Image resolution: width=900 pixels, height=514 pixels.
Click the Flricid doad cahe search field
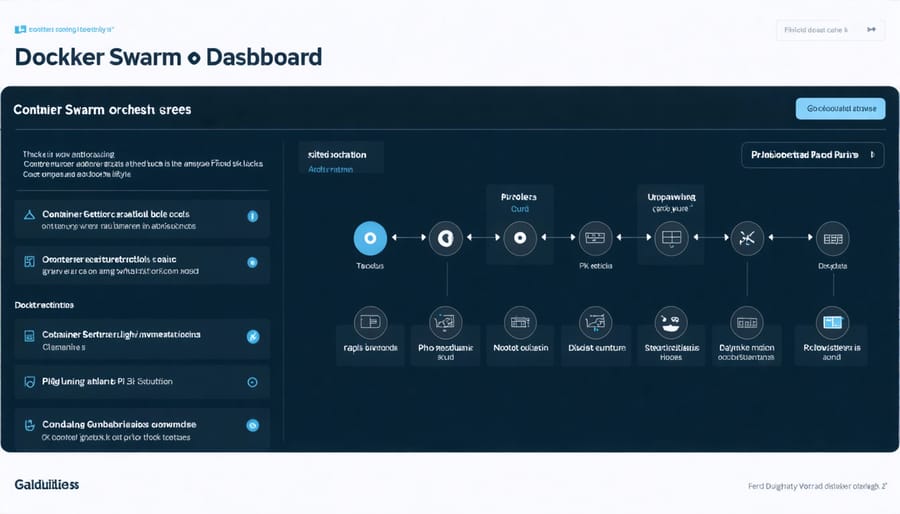(x=831, y=30)
